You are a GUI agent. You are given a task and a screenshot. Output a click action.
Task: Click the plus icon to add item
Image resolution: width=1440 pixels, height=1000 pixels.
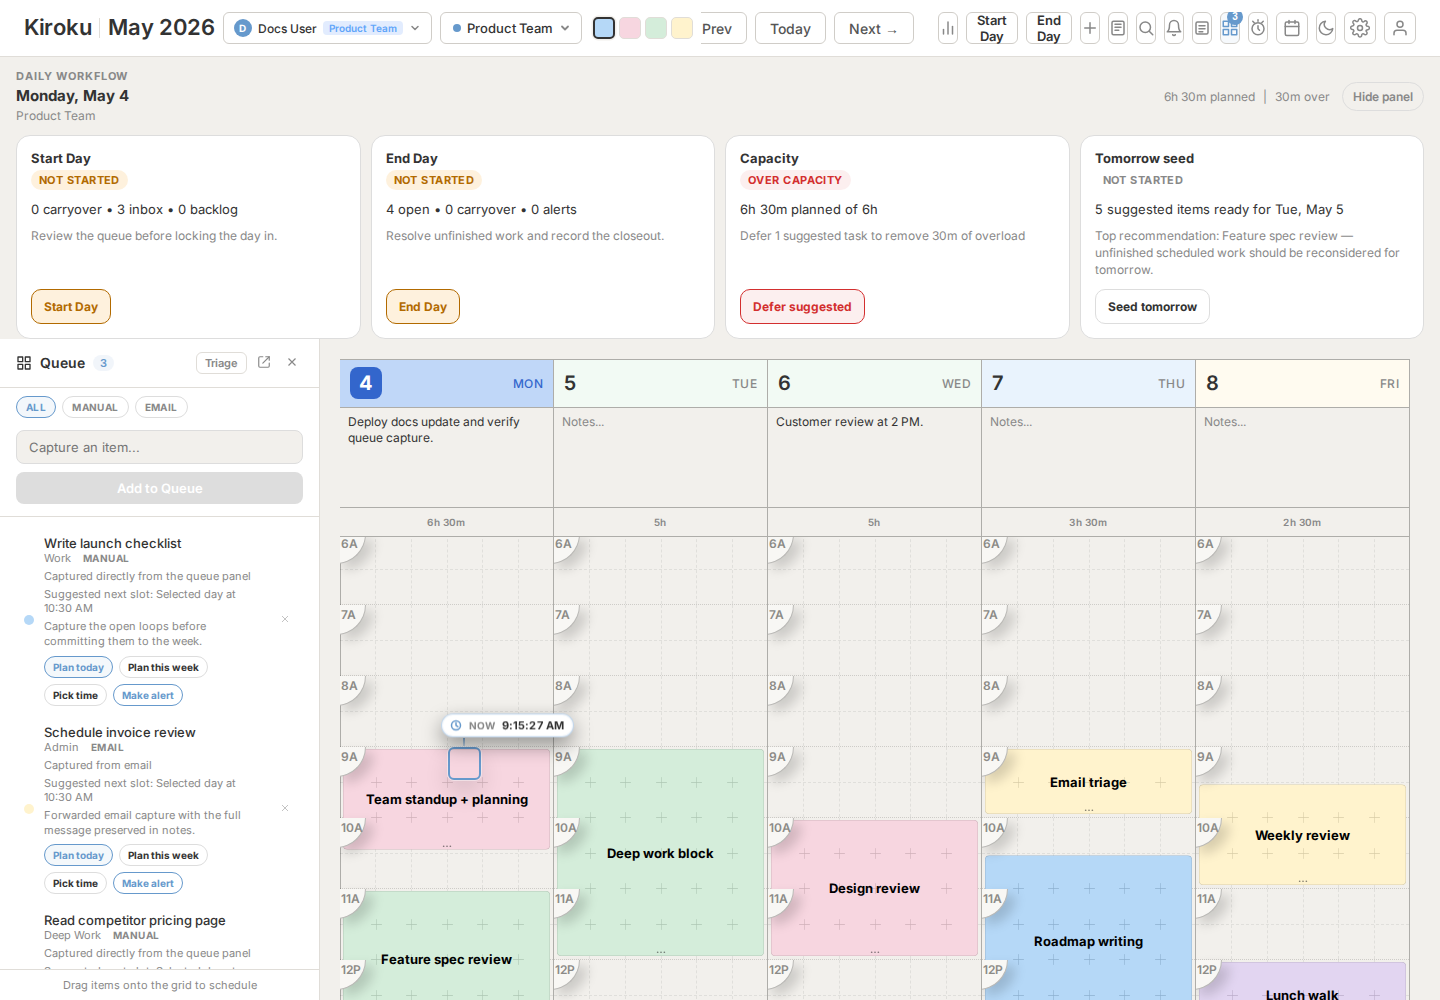point(1090,28)
